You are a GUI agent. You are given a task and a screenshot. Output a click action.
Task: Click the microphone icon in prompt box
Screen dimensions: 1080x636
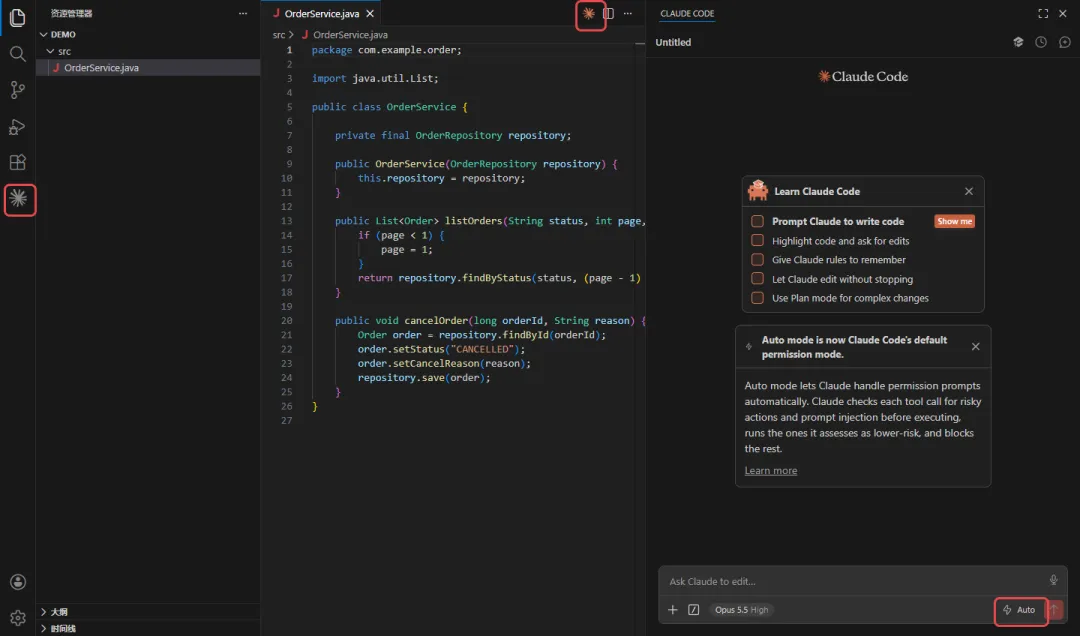(1053, 580)
